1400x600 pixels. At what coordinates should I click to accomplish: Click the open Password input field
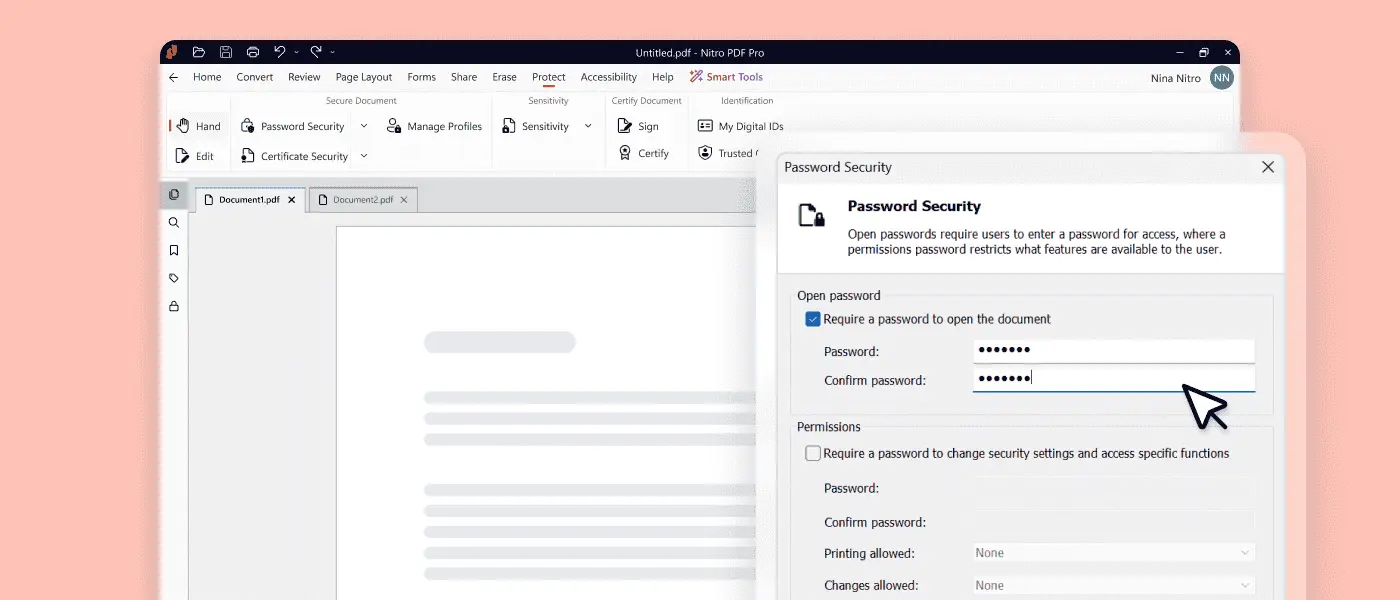[1114, 350]
